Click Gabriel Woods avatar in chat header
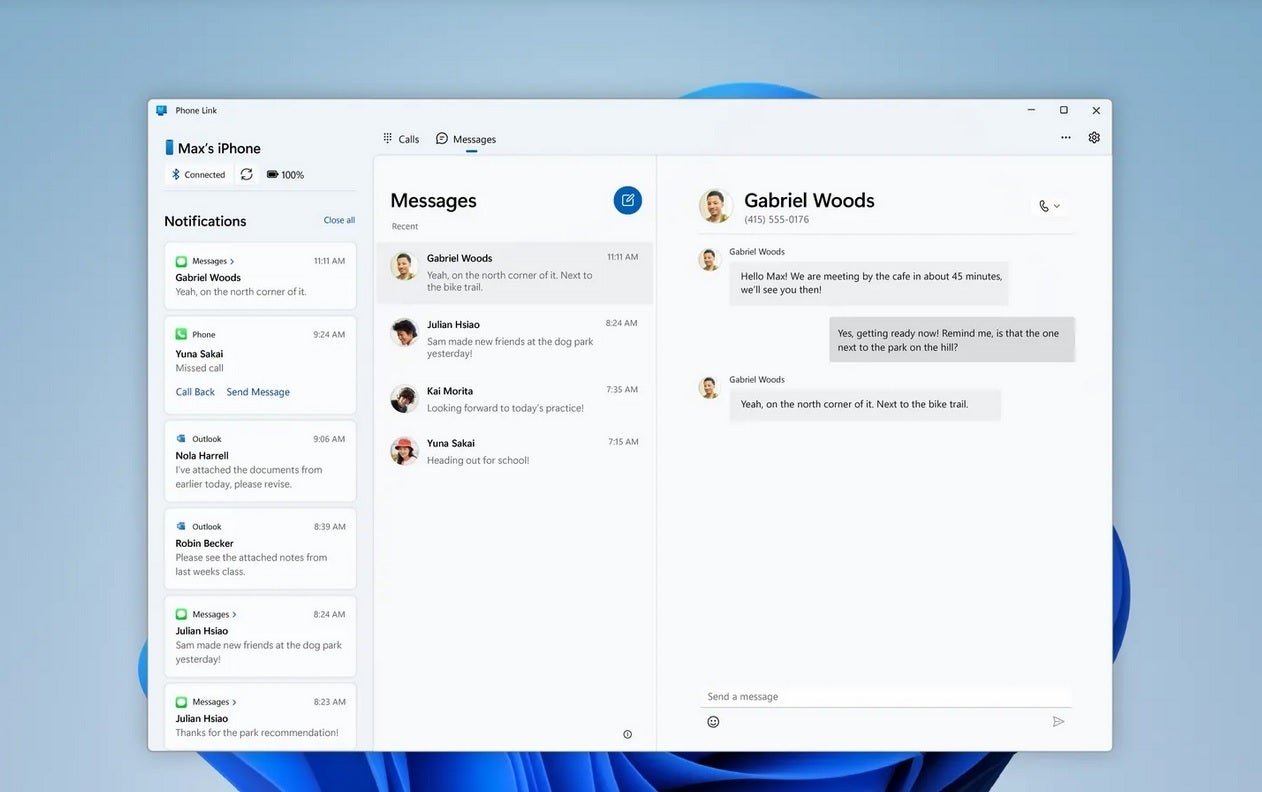 pyautogui.click(x=716, y=206)
